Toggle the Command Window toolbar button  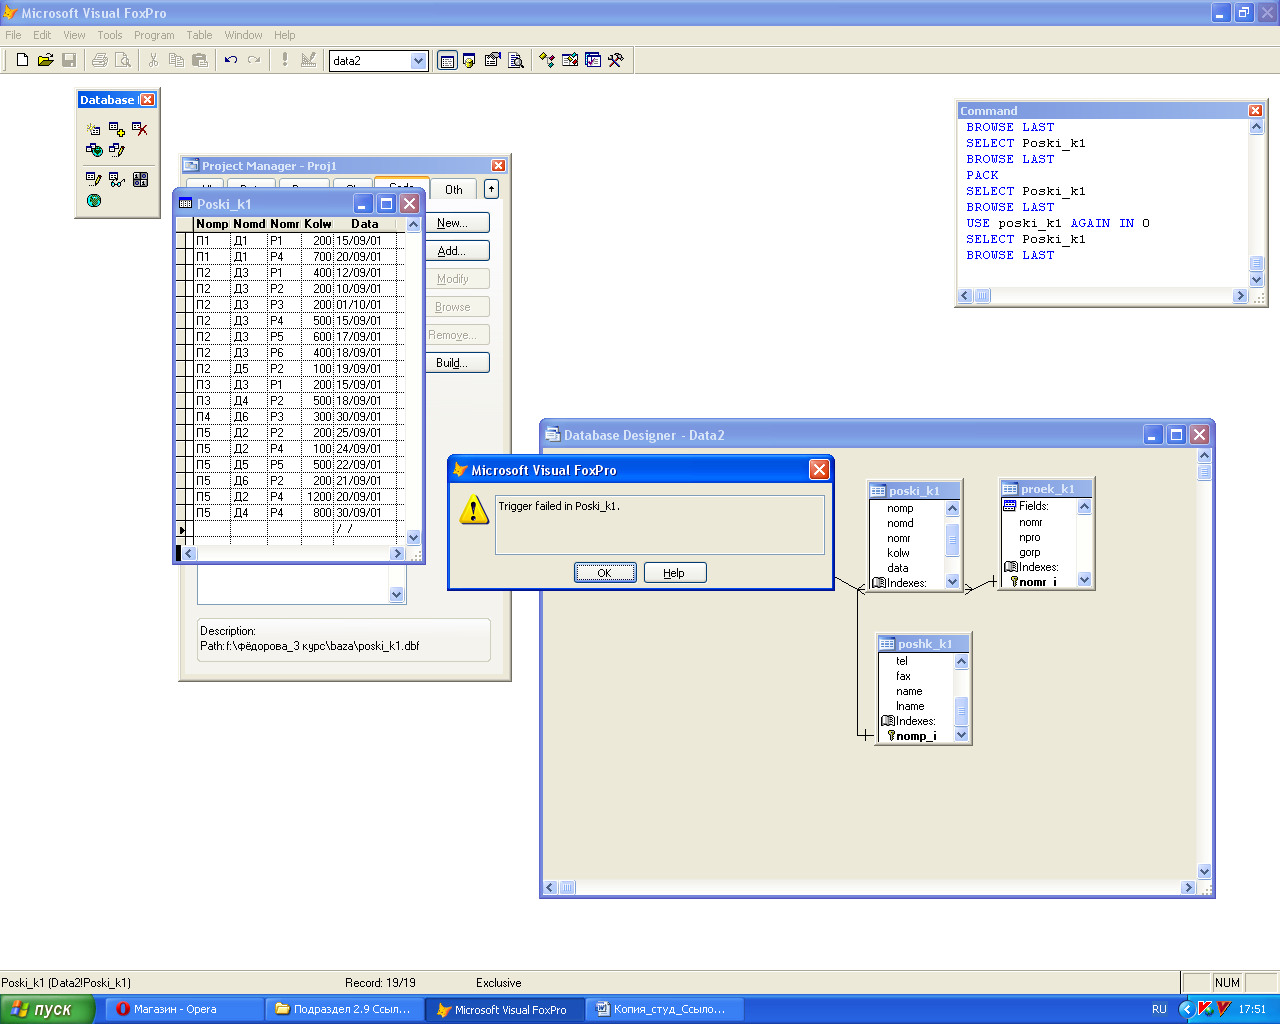point(447,60)
